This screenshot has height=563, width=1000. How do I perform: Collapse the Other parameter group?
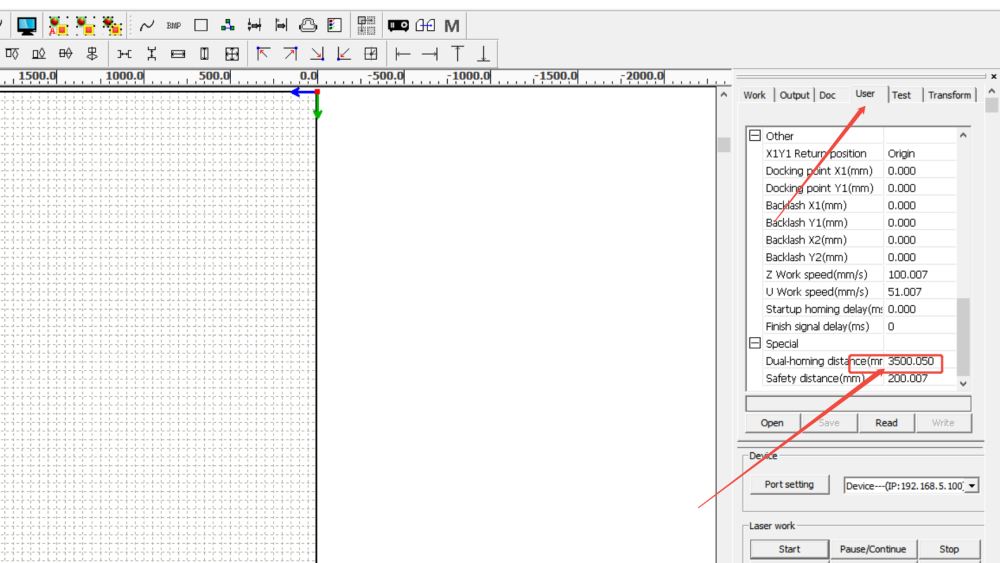tap(755, 136)
